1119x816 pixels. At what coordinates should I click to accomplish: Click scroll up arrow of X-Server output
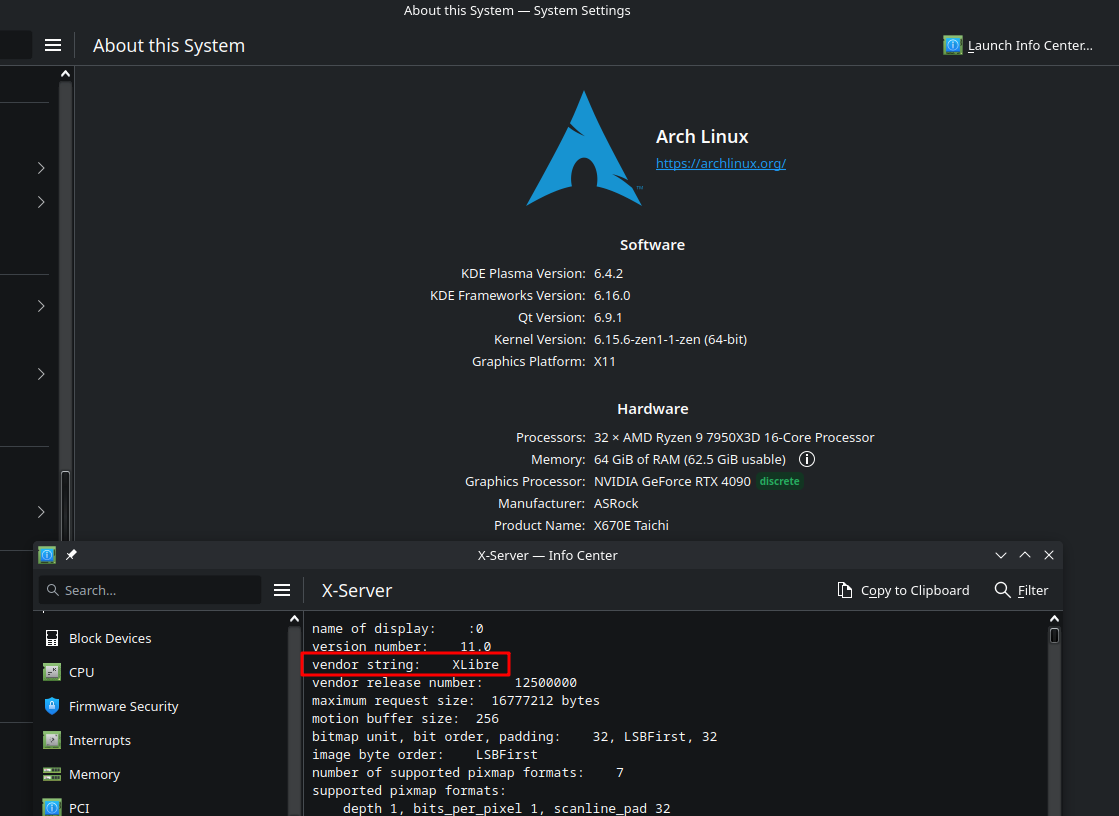coord(1054,619)
